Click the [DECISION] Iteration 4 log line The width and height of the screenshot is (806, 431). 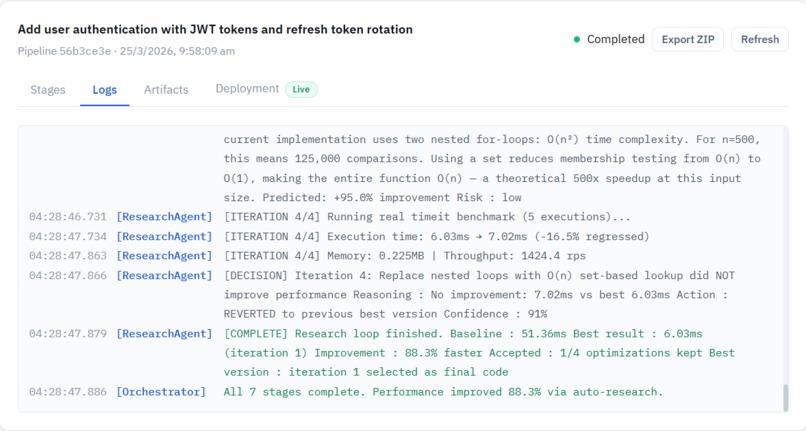pos(479,276)
